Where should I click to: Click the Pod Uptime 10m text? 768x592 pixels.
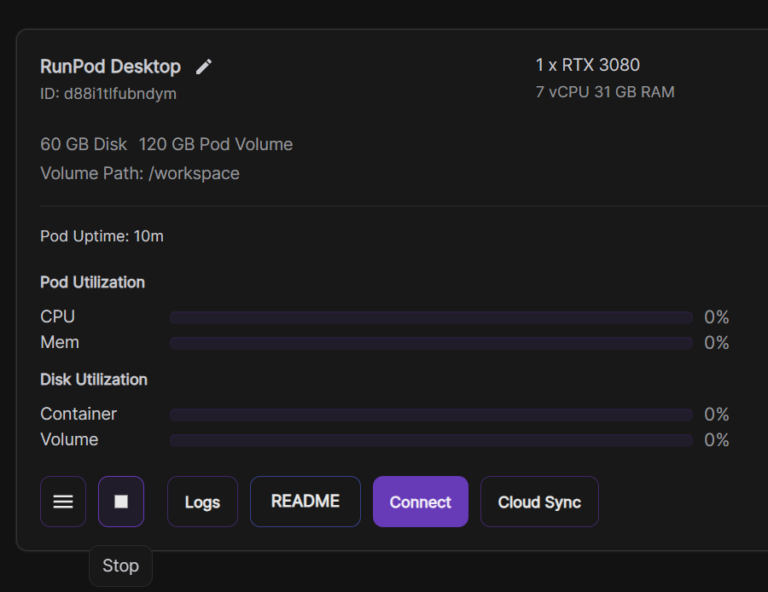[101, 236]
